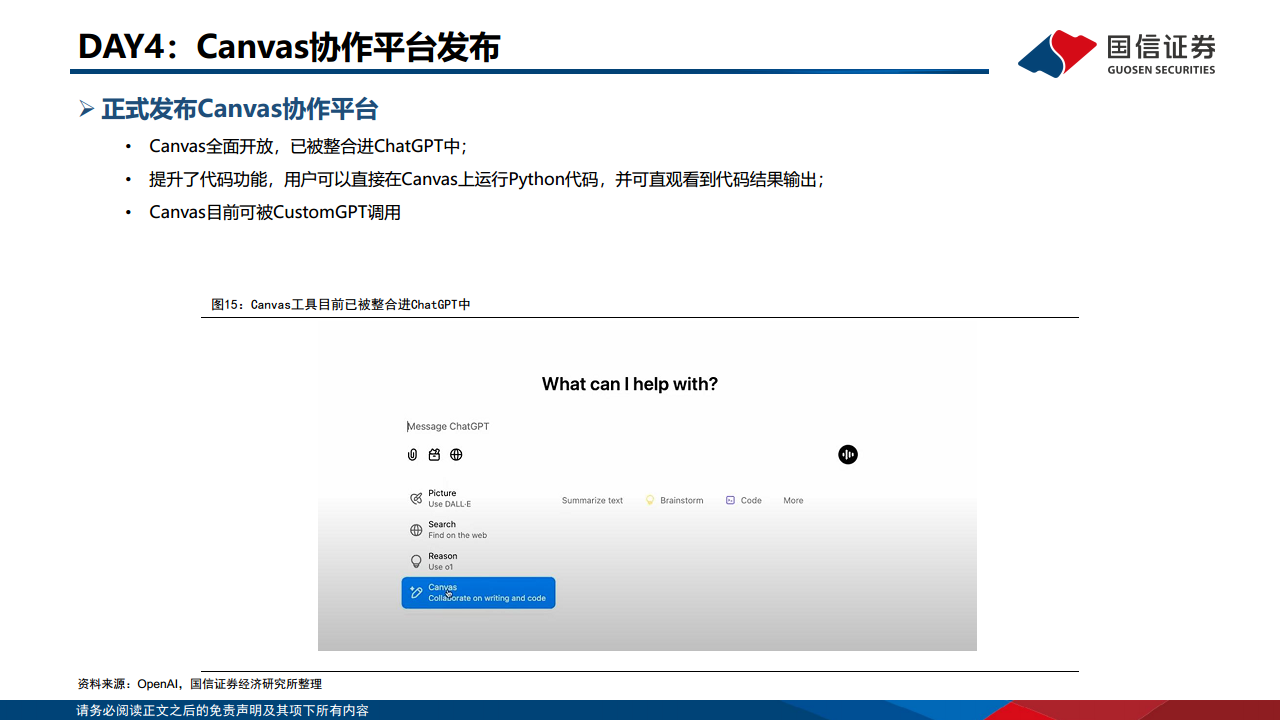This screenshot has width=1280, height=720.
Task: Select Search Find on the web entry
Action: click(450, 530)
